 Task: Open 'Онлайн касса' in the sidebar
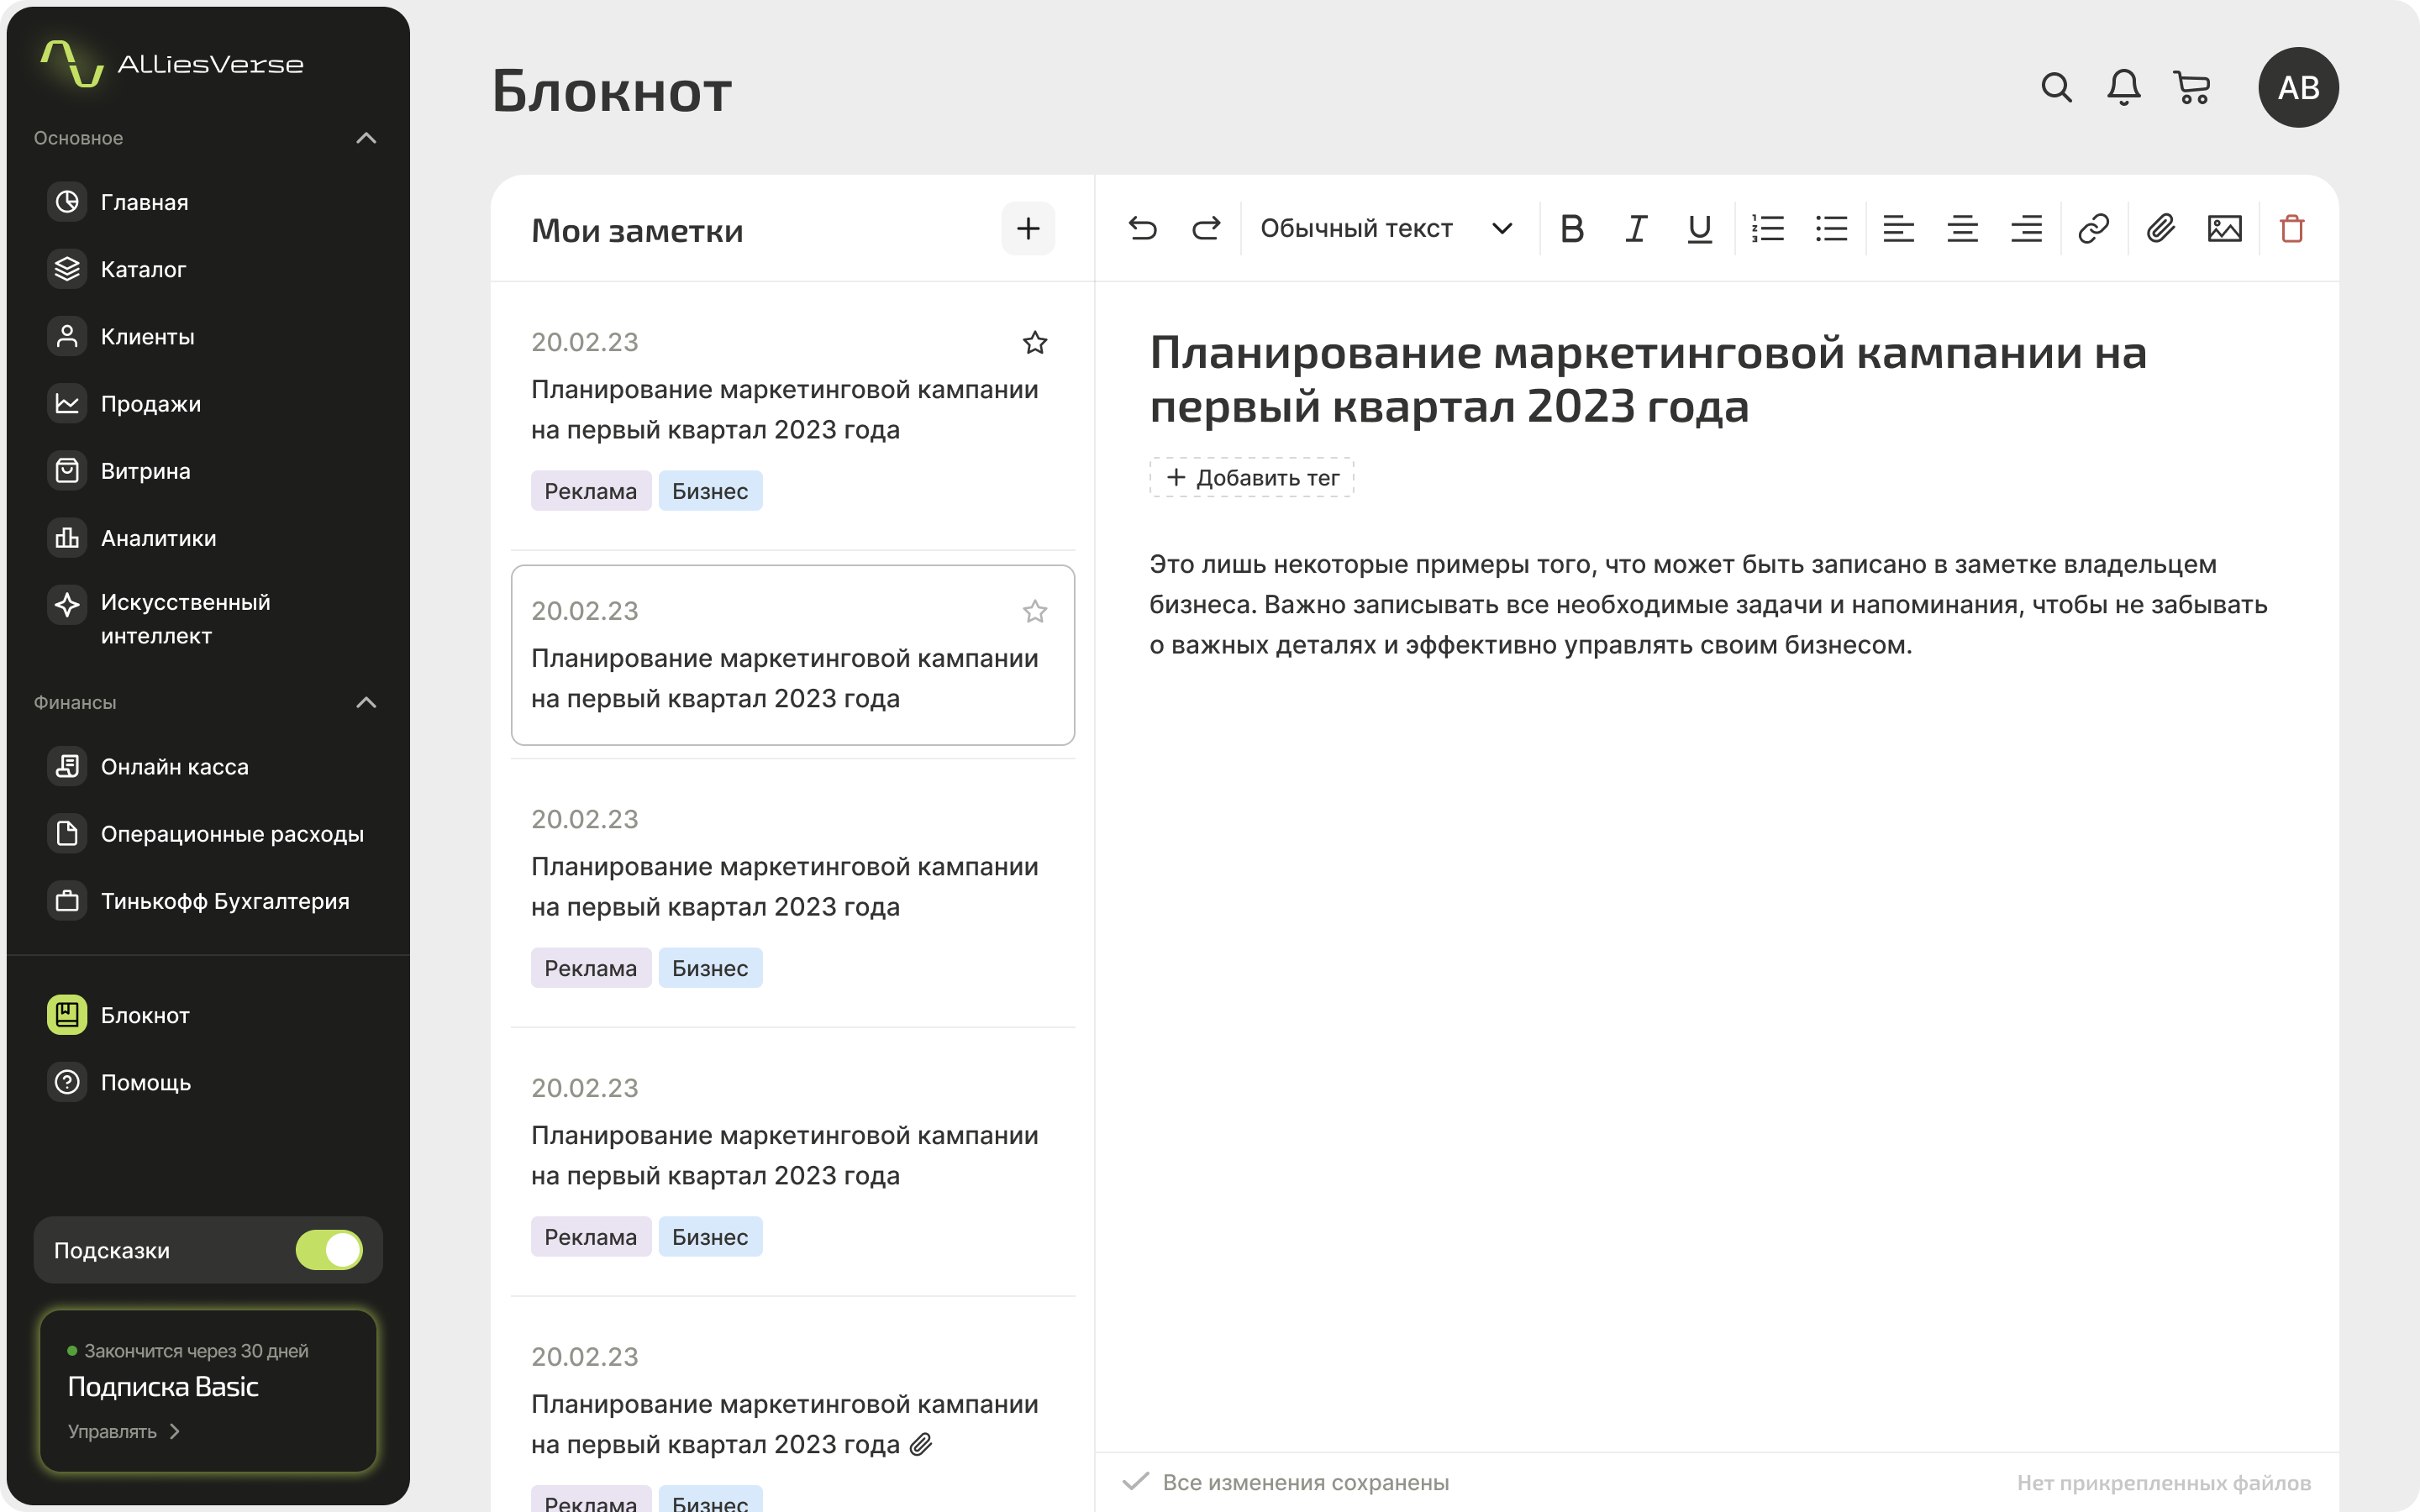(x=208, y=766)
